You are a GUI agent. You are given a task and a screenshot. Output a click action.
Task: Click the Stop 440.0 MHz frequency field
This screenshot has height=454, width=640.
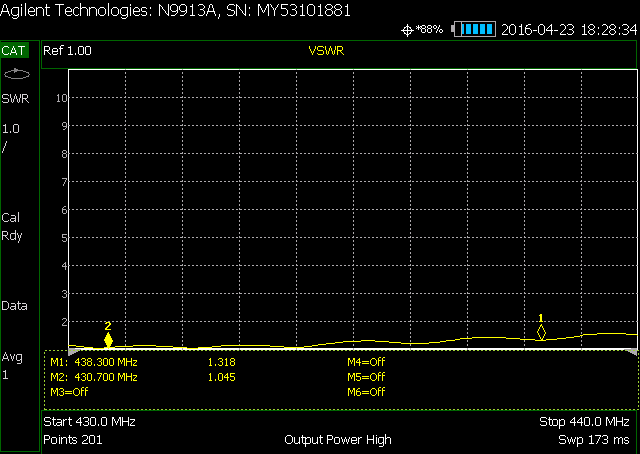click(x=585, y=422)
